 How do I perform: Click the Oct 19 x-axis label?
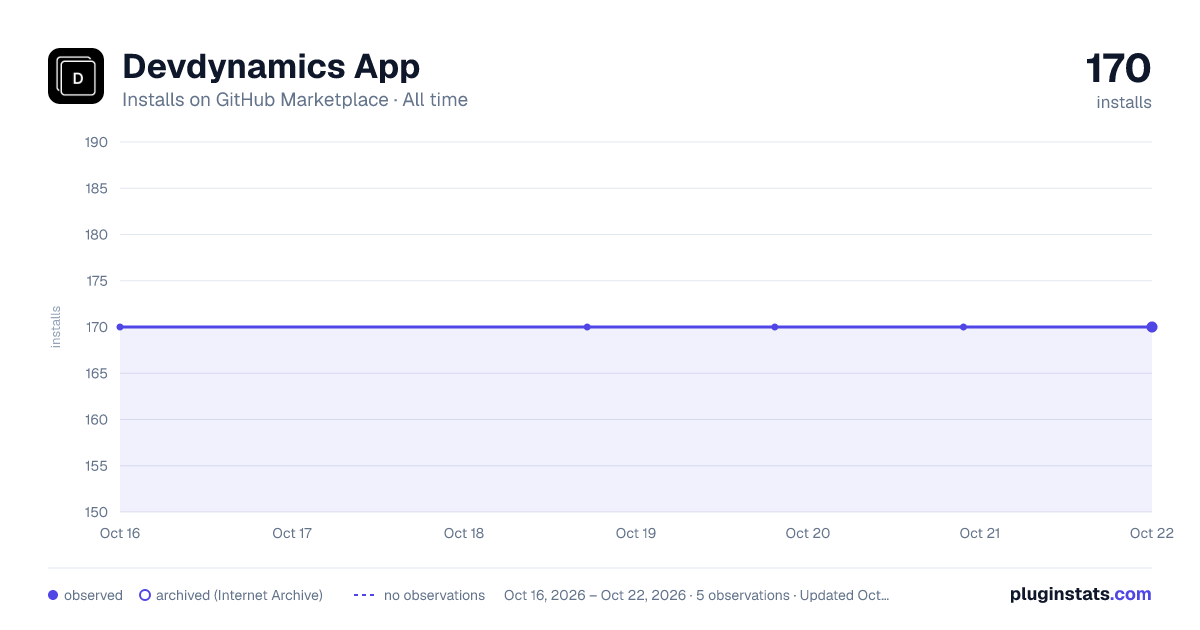coord(636,533)
